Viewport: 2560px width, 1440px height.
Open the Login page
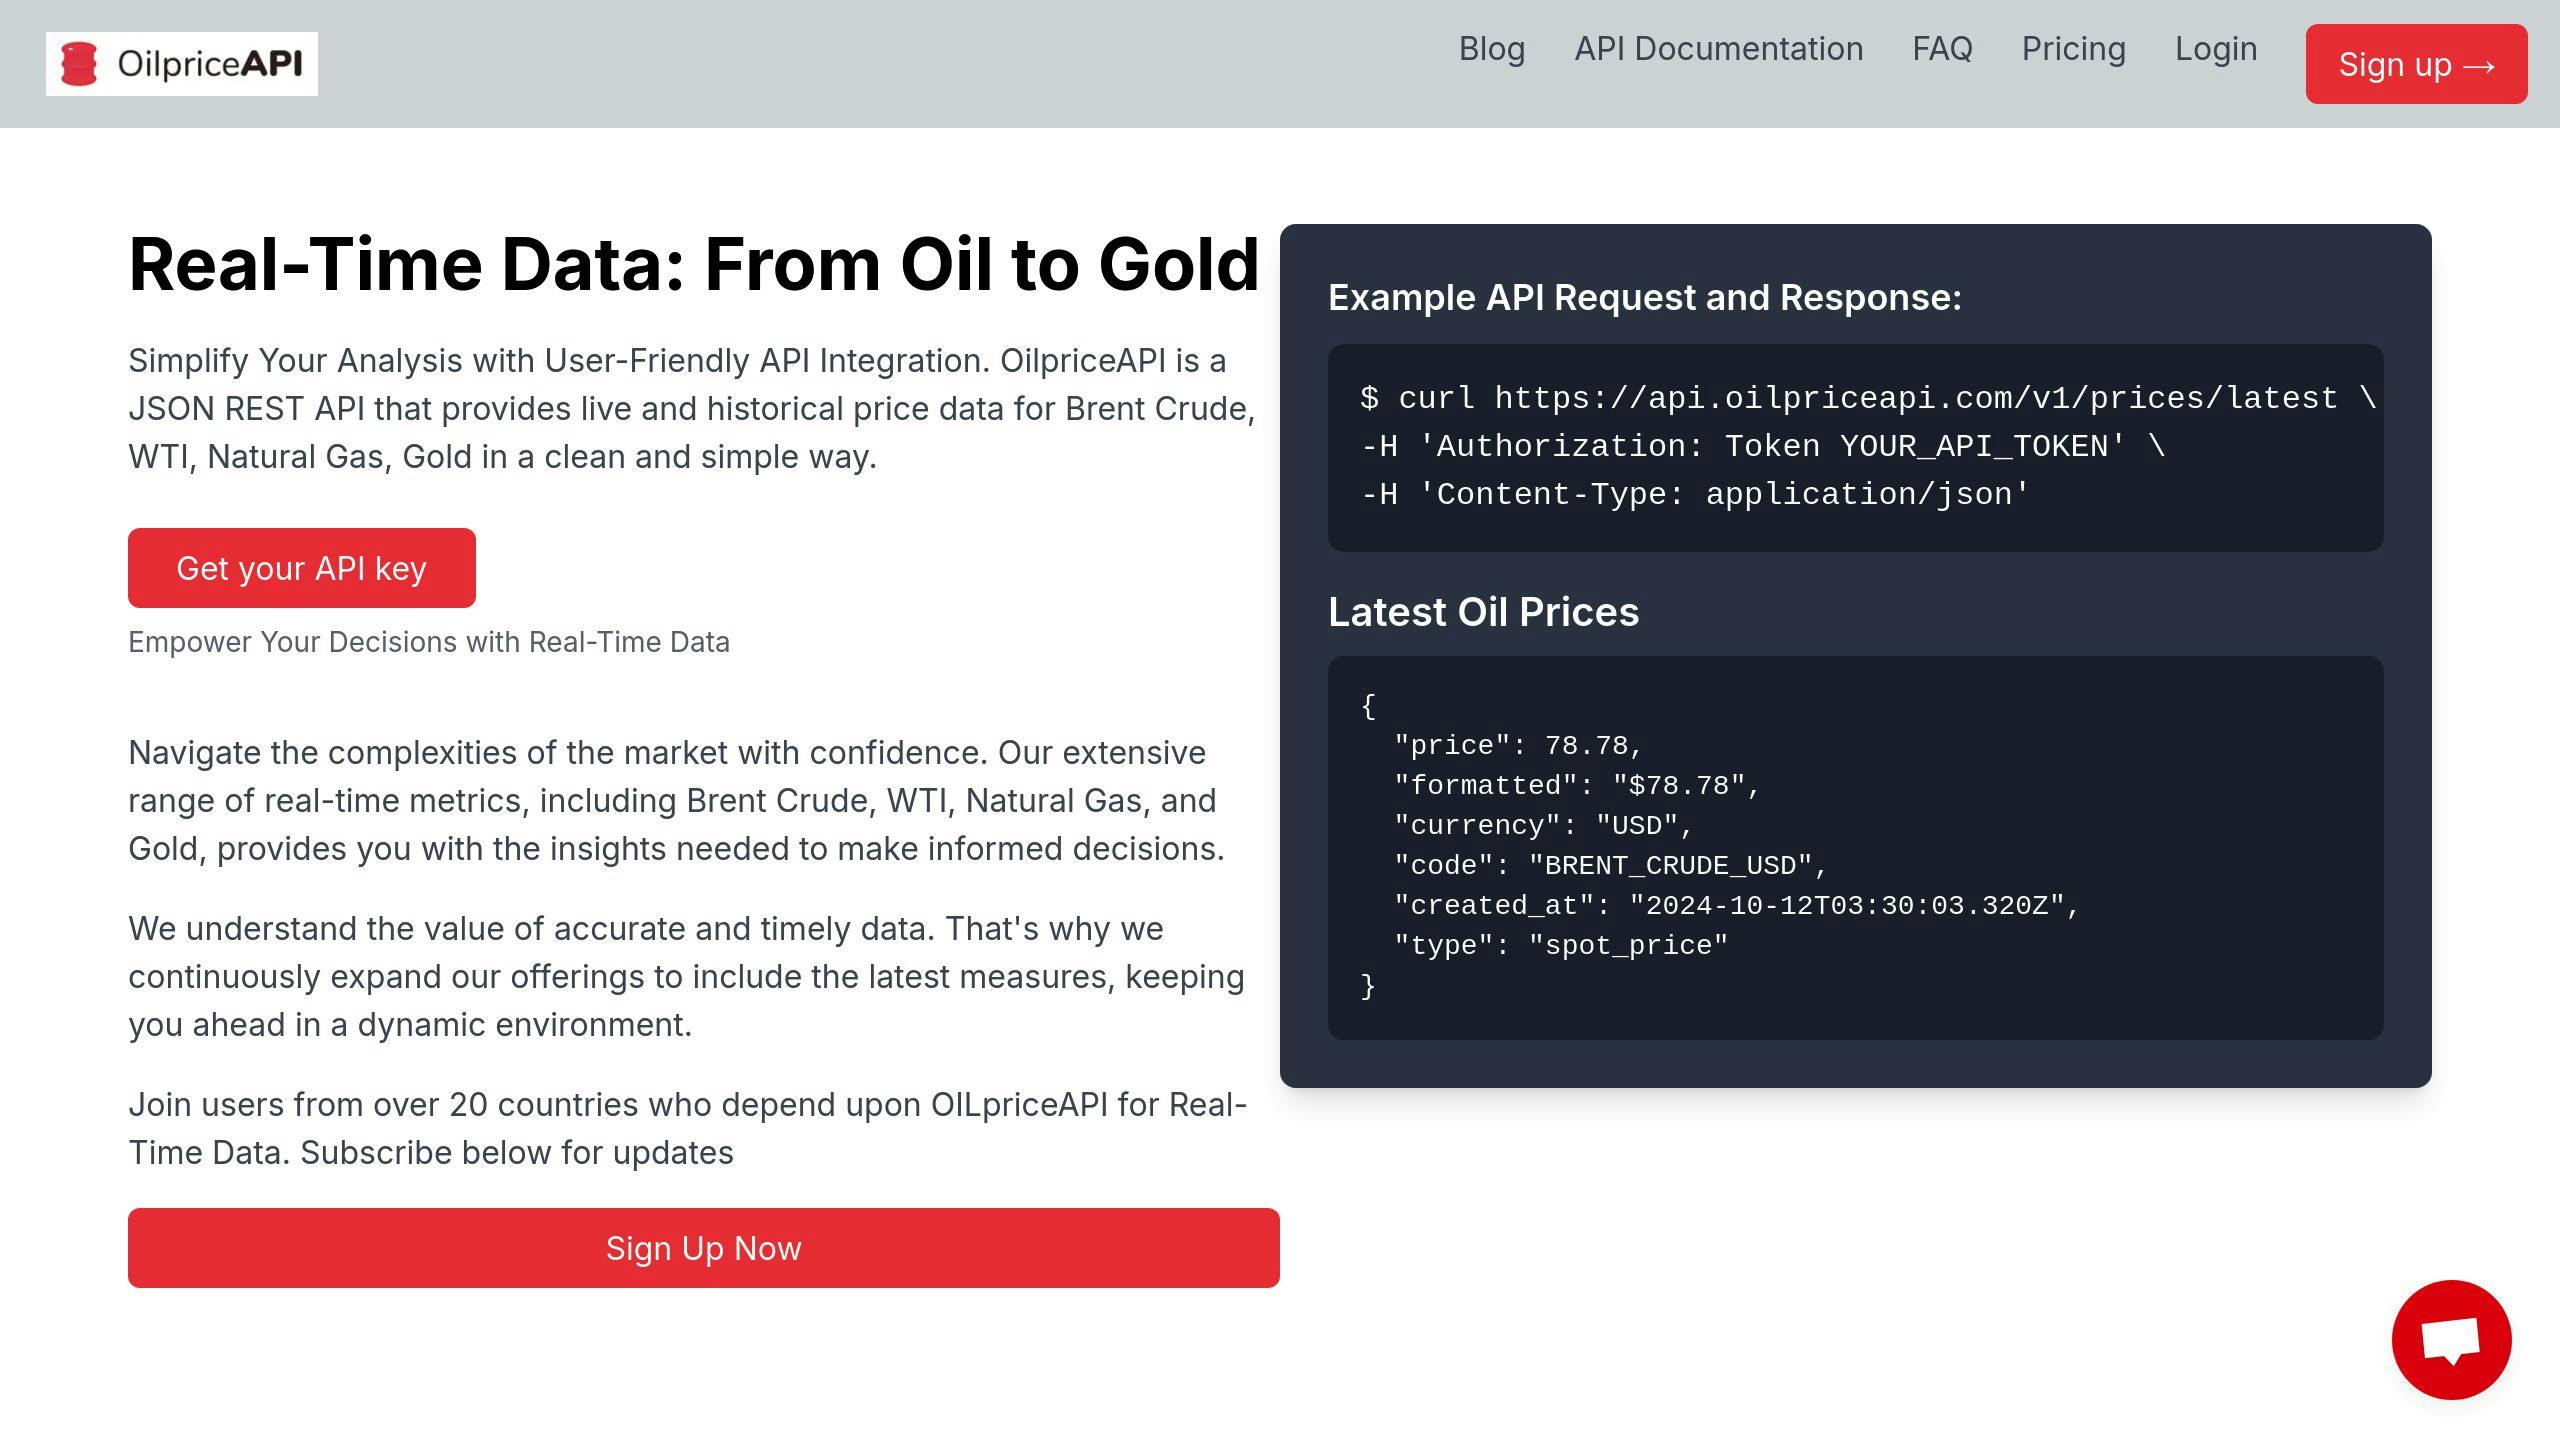(2216, 49)
